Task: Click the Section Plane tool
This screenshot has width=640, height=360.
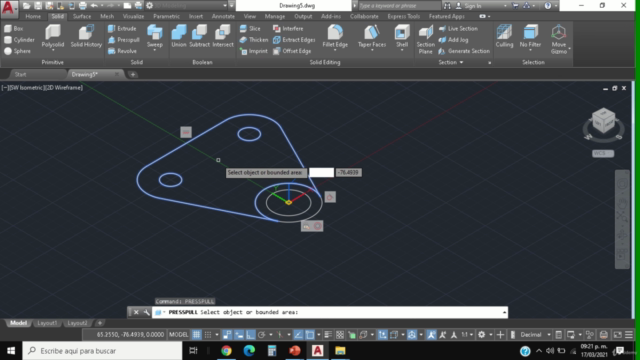Action: pyautogui.click(x=426, y=40)
